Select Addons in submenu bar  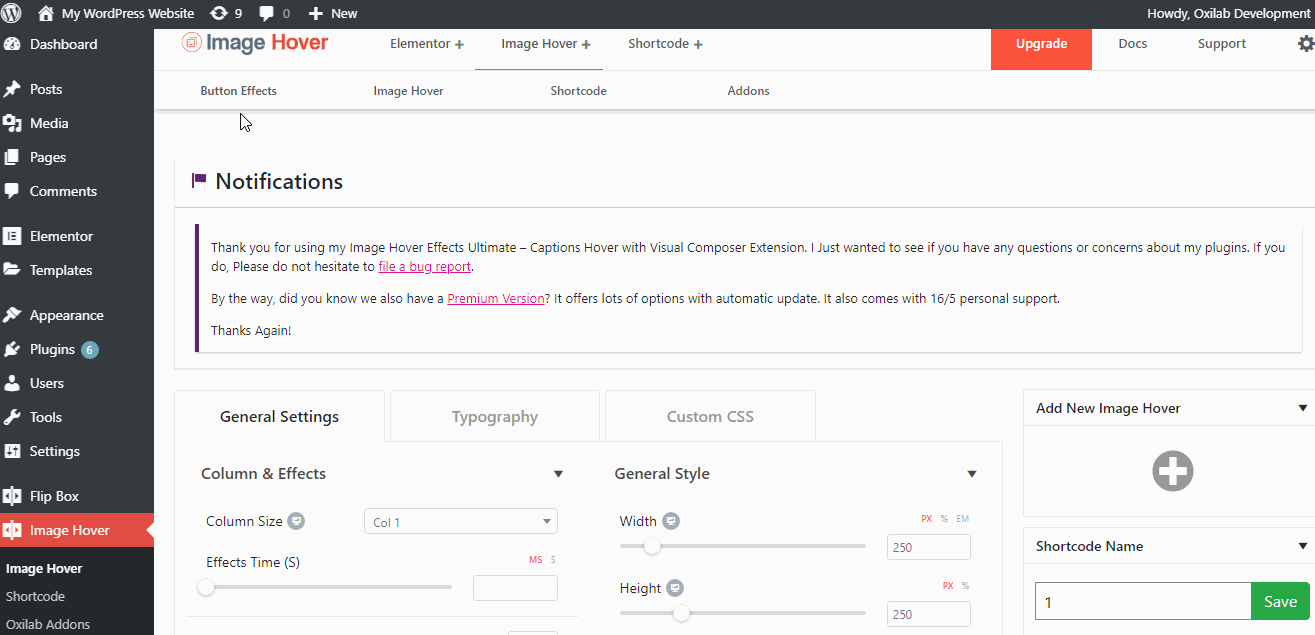tap(748, 91)
